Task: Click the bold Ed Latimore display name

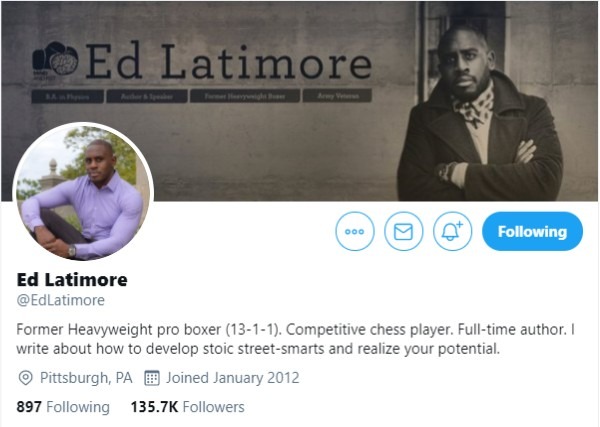Action: [72, 280]
